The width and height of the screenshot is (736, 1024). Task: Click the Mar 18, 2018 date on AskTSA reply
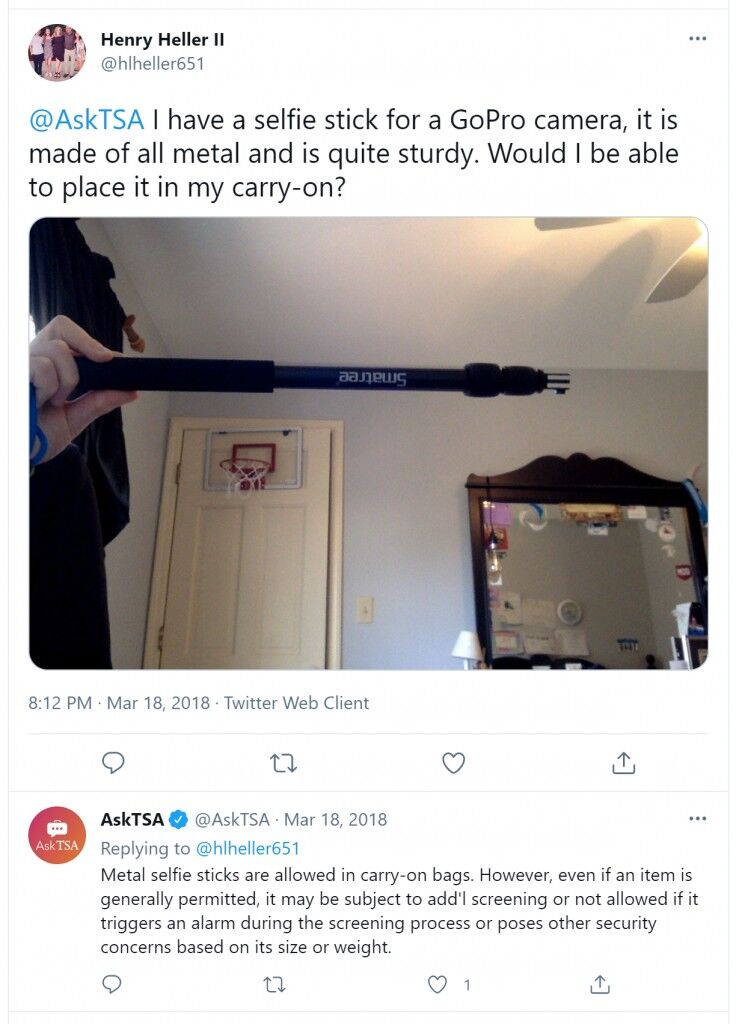pos(336,819)
